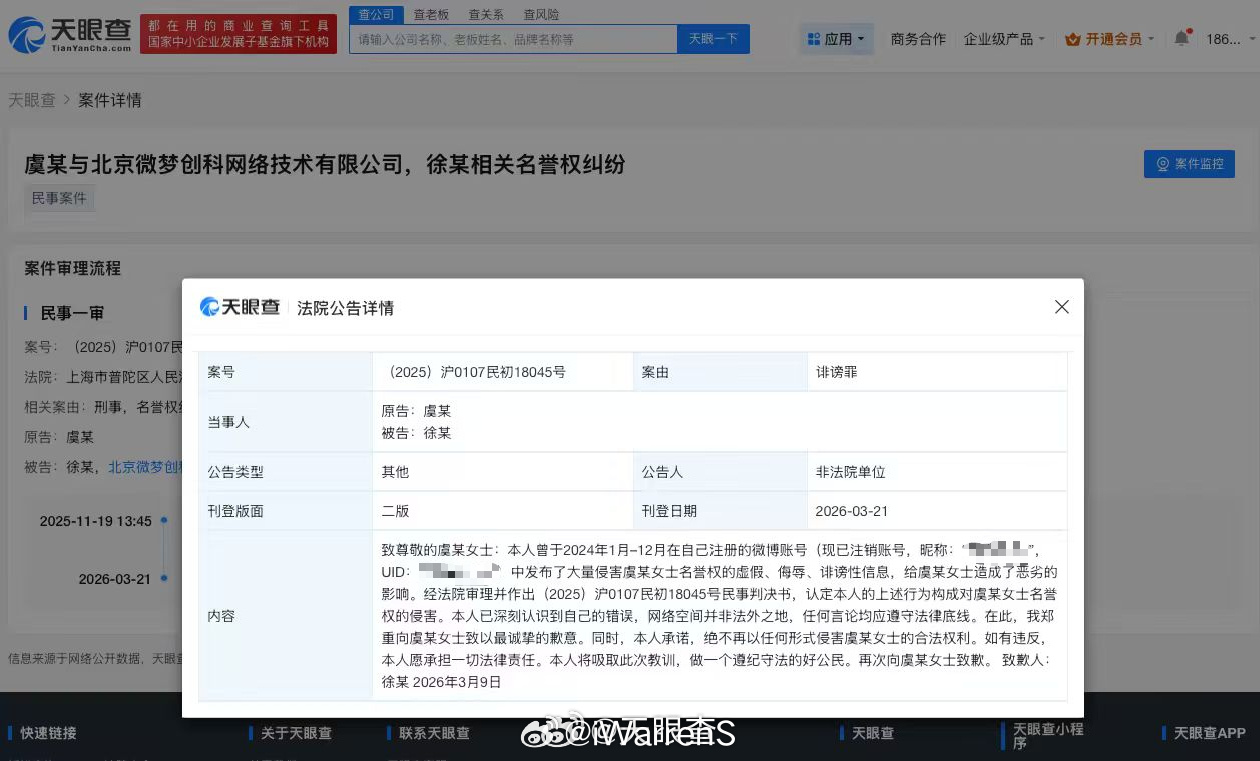
Task: Open notifications via the bell icon
Action: (x=1181, y=38)
